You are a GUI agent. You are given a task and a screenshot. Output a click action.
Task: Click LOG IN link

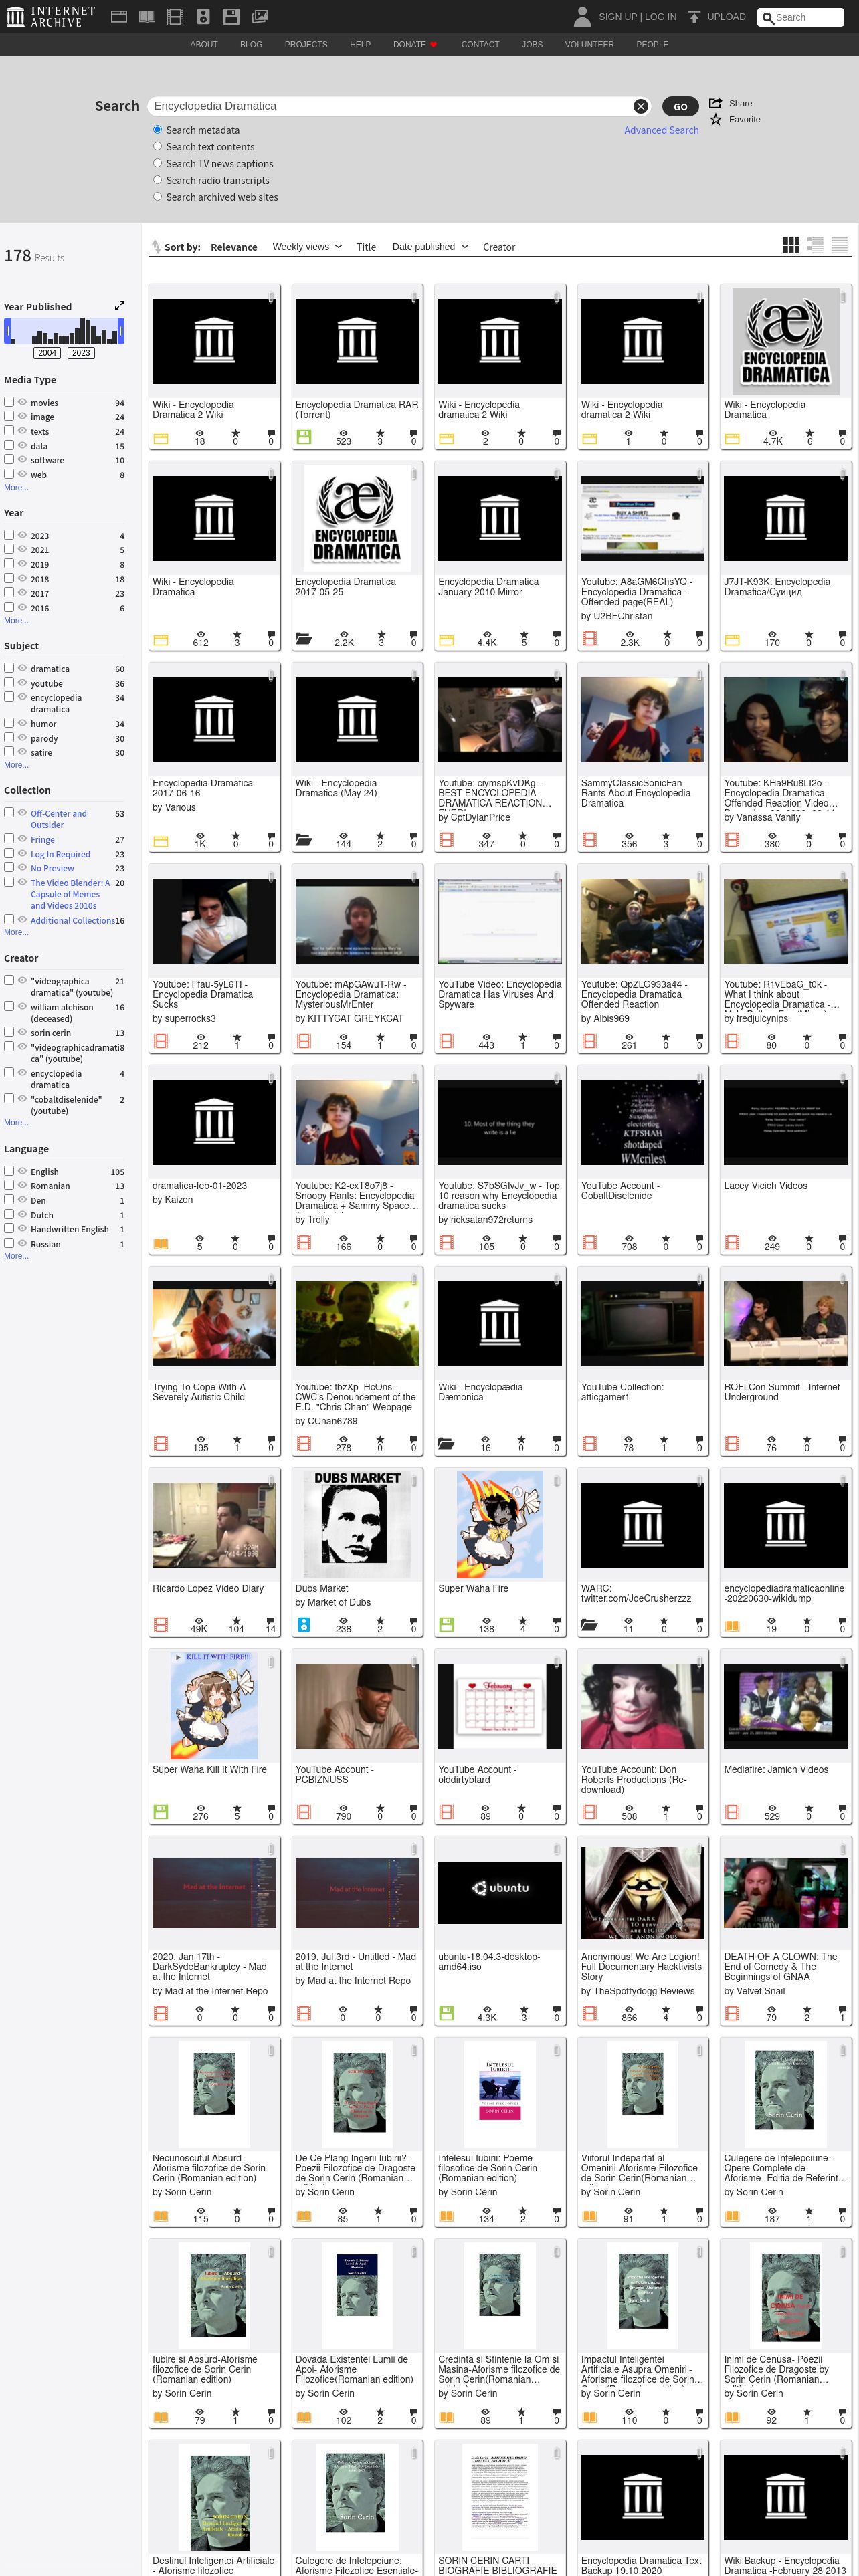click(660, 17)
